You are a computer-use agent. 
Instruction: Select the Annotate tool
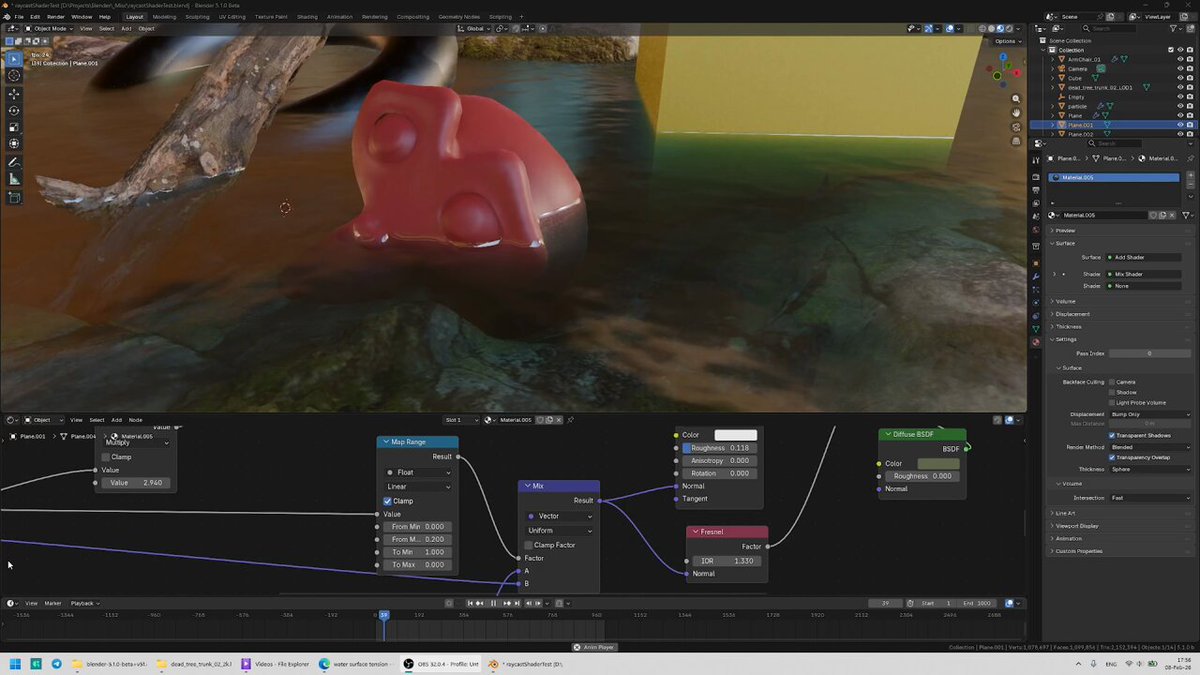[14, 162]
